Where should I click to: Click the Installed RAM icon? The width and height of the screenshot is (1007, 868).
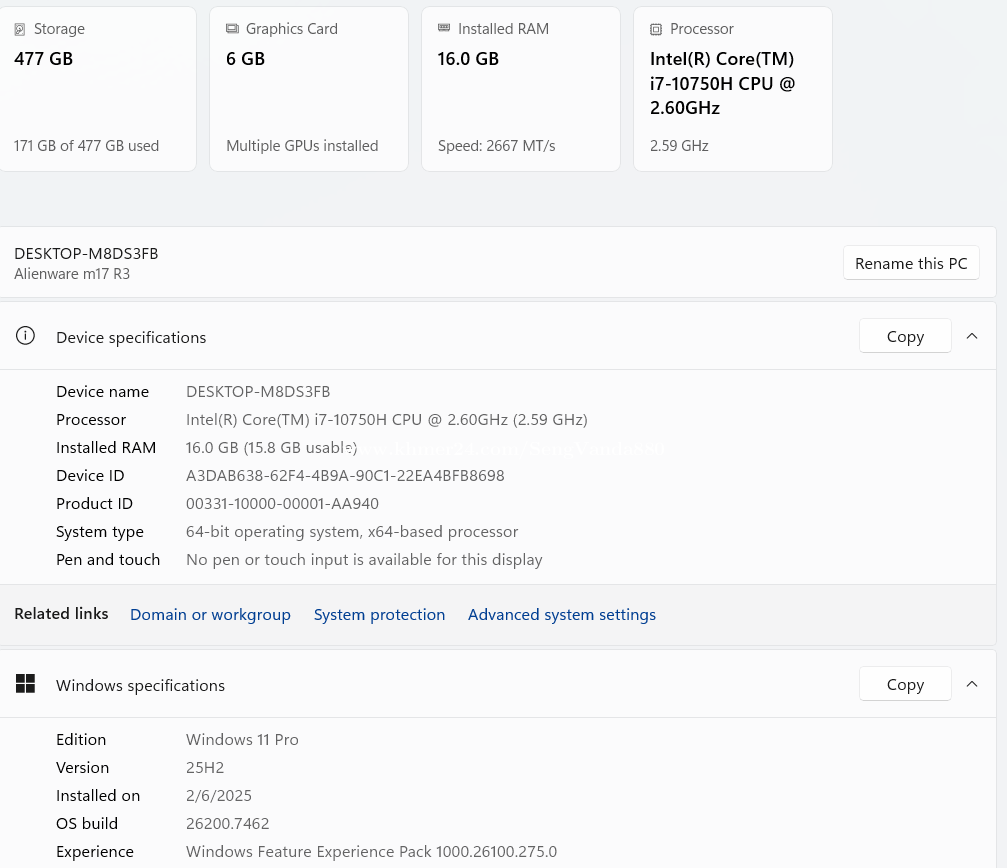tap(444, 29)
